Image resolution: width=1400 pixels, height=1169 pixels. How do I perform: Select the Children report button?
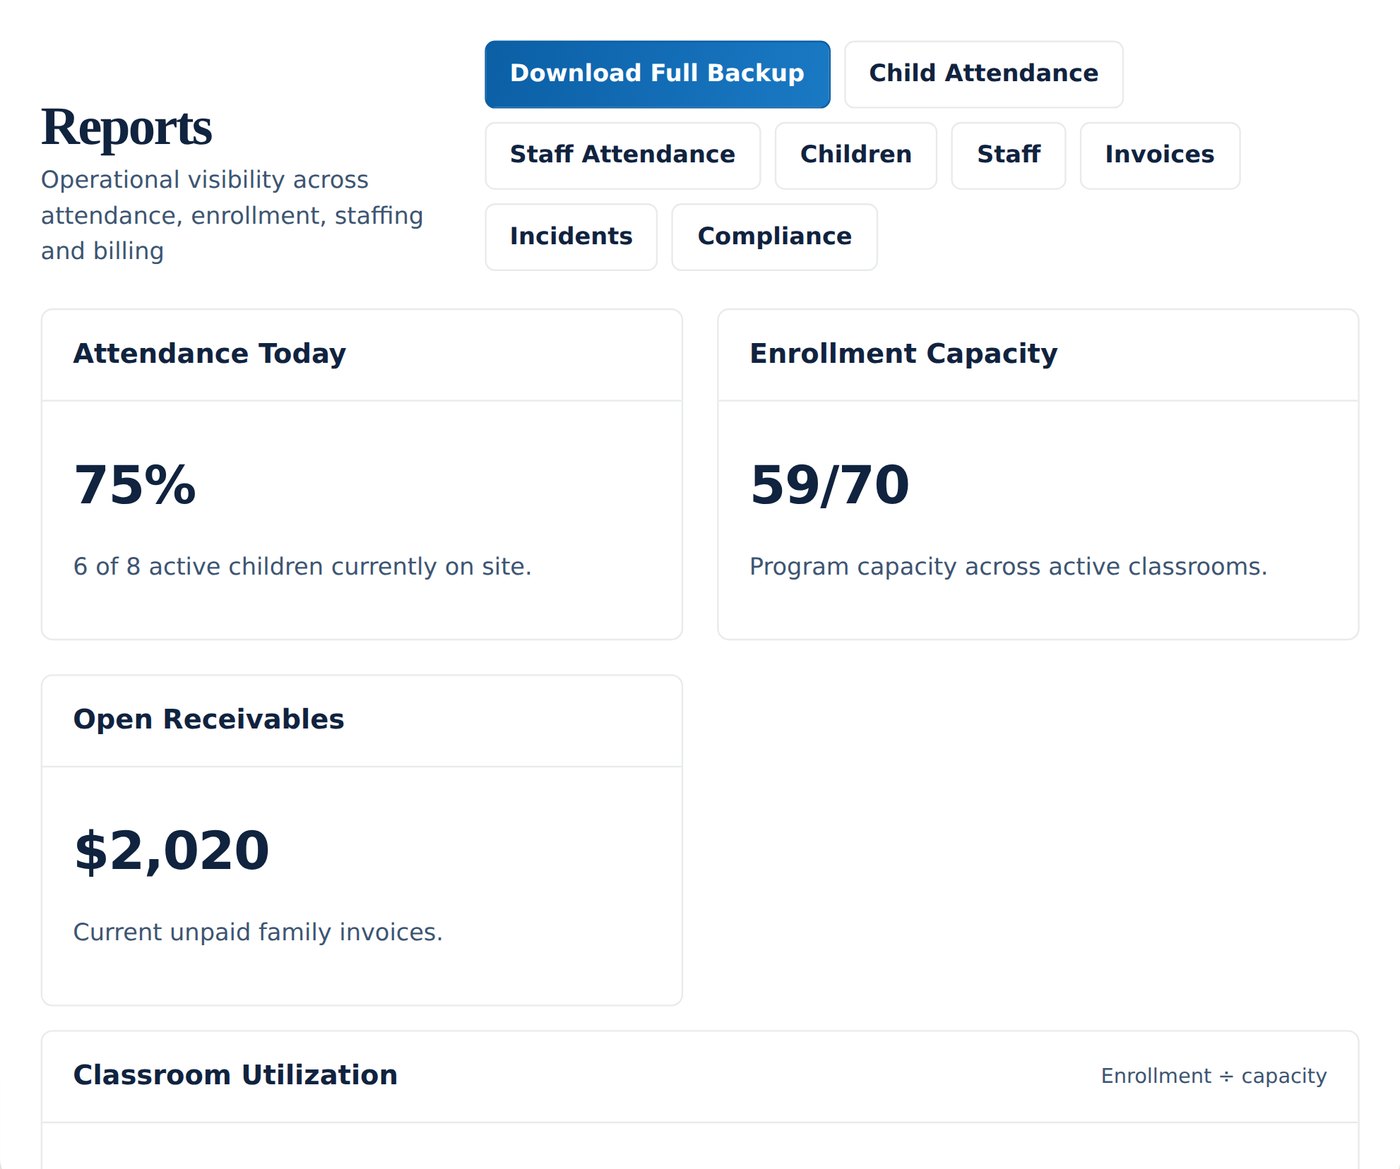(855, 155)
